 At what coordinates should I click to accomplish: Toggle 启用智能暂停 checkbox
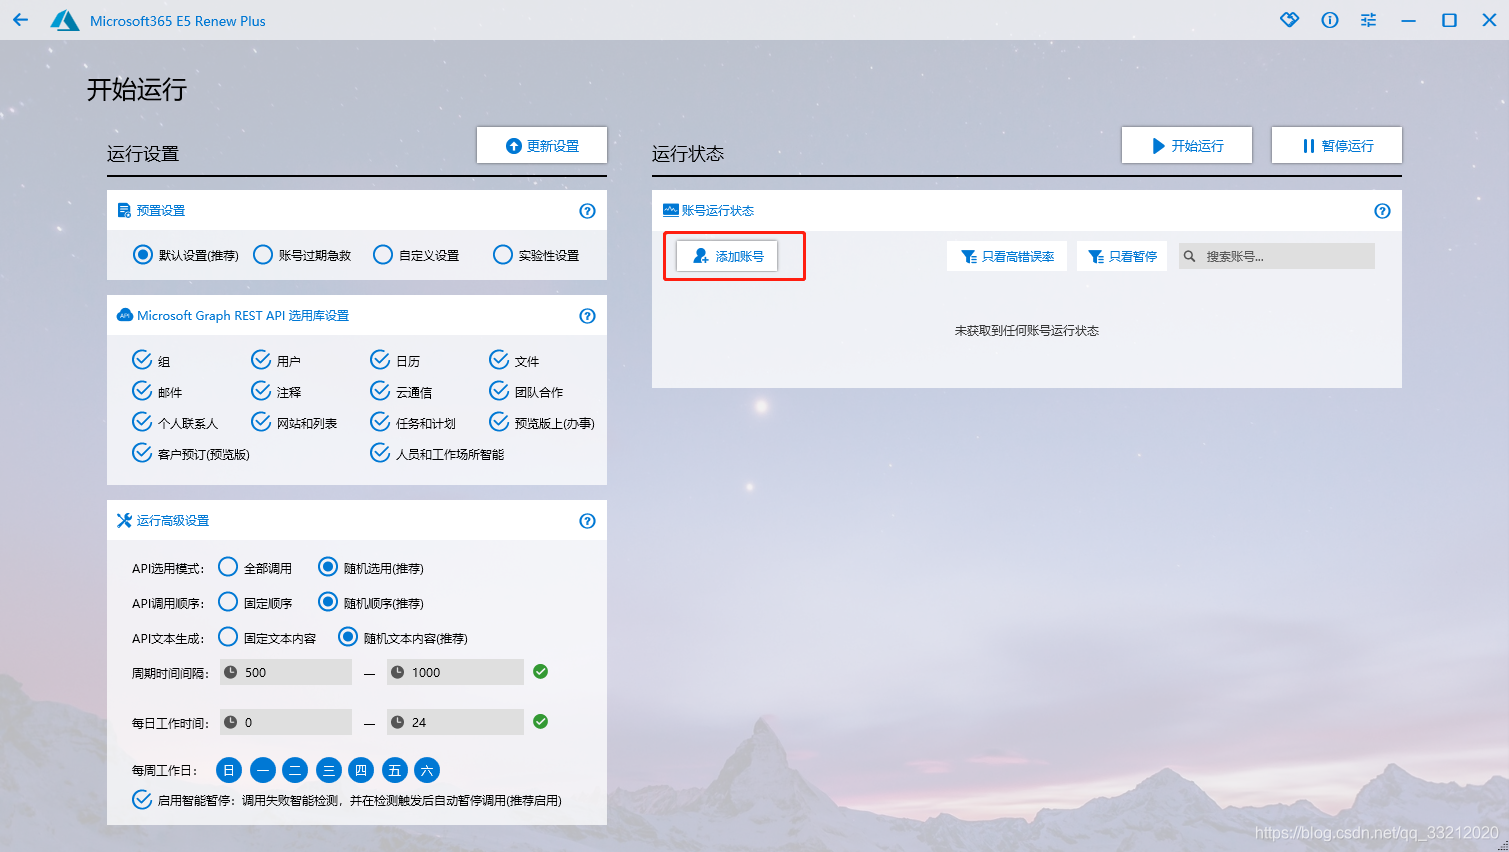point(142,799)
